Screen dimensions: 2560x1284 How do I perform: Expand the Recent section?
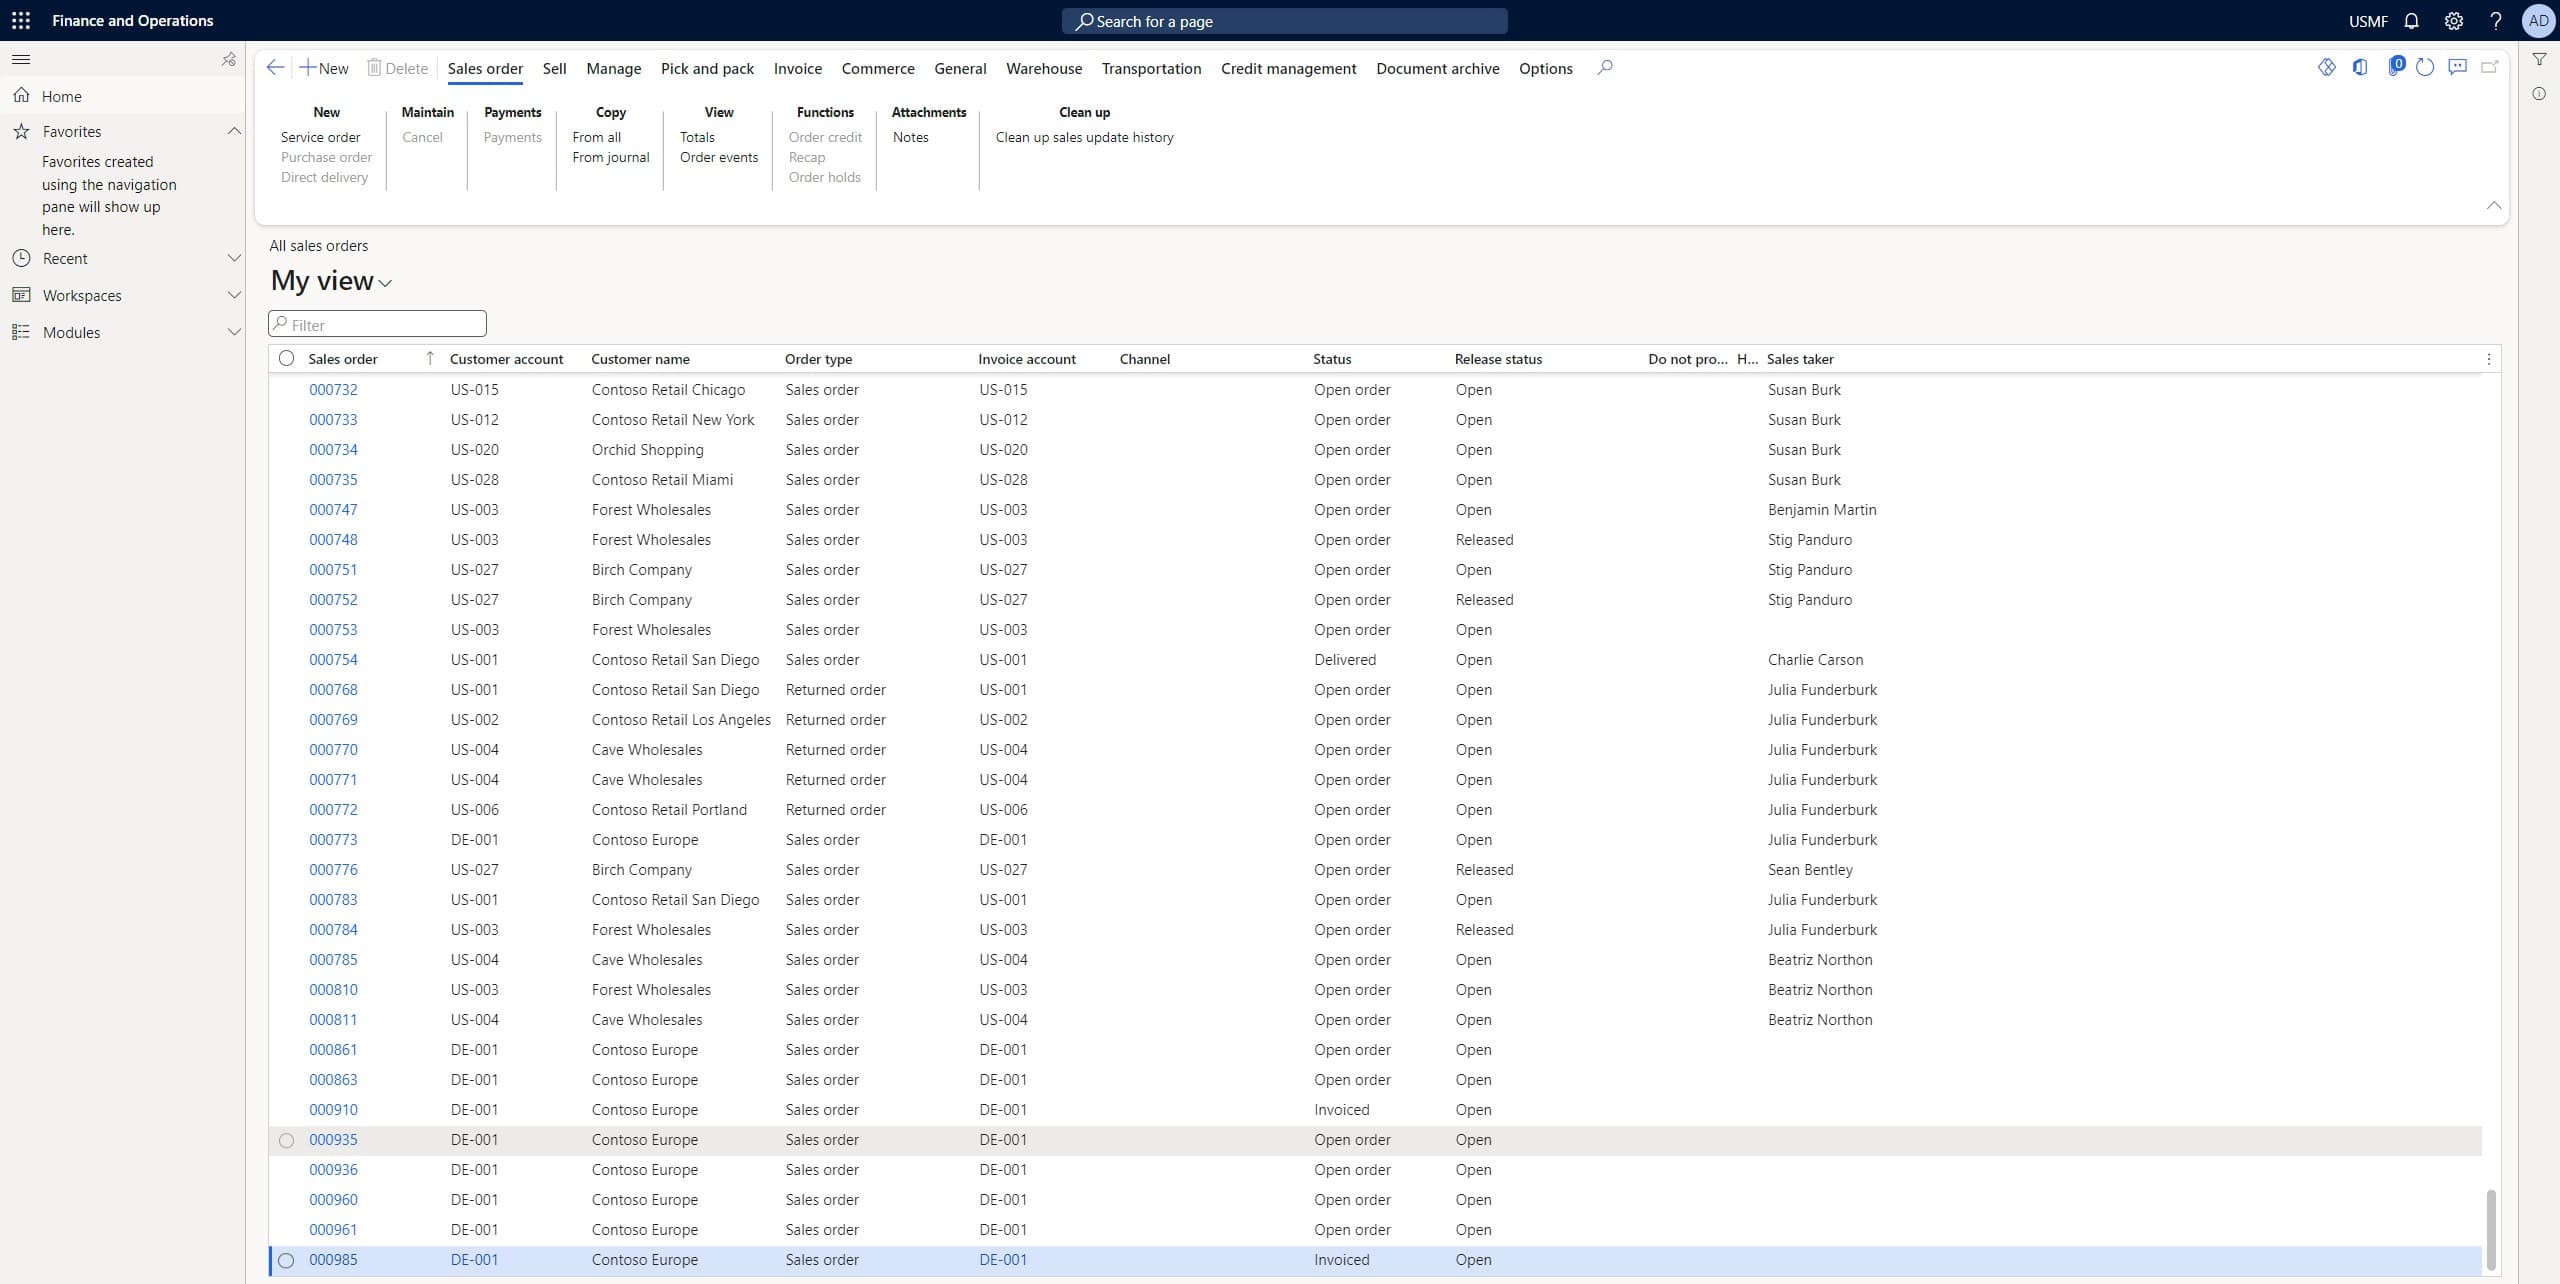coord(233,258)
